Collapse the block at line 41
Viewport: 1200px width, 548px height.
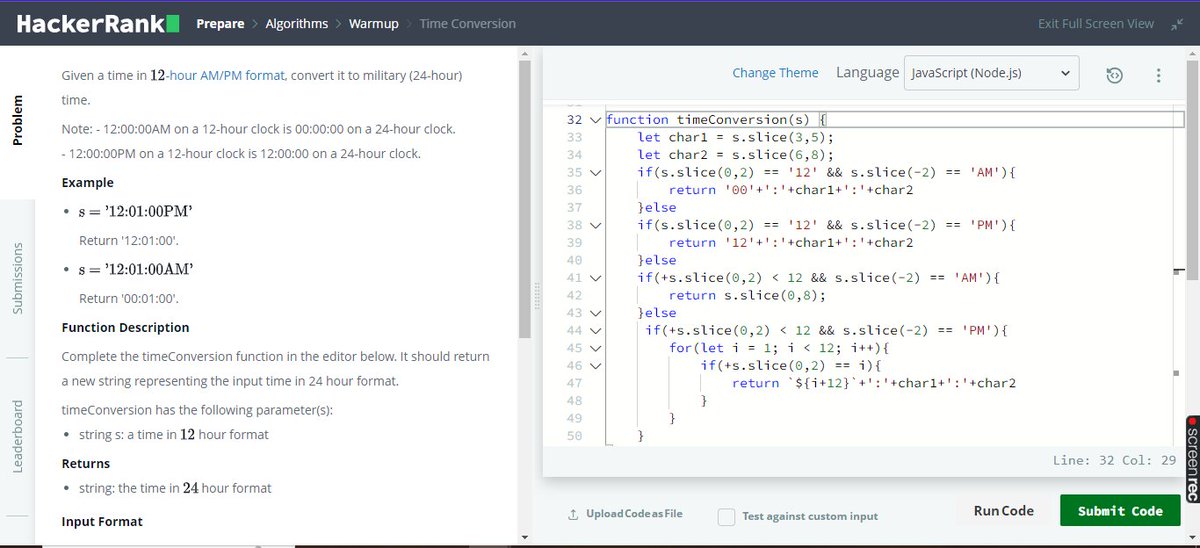pyautogui.click(x=596, y=277)
